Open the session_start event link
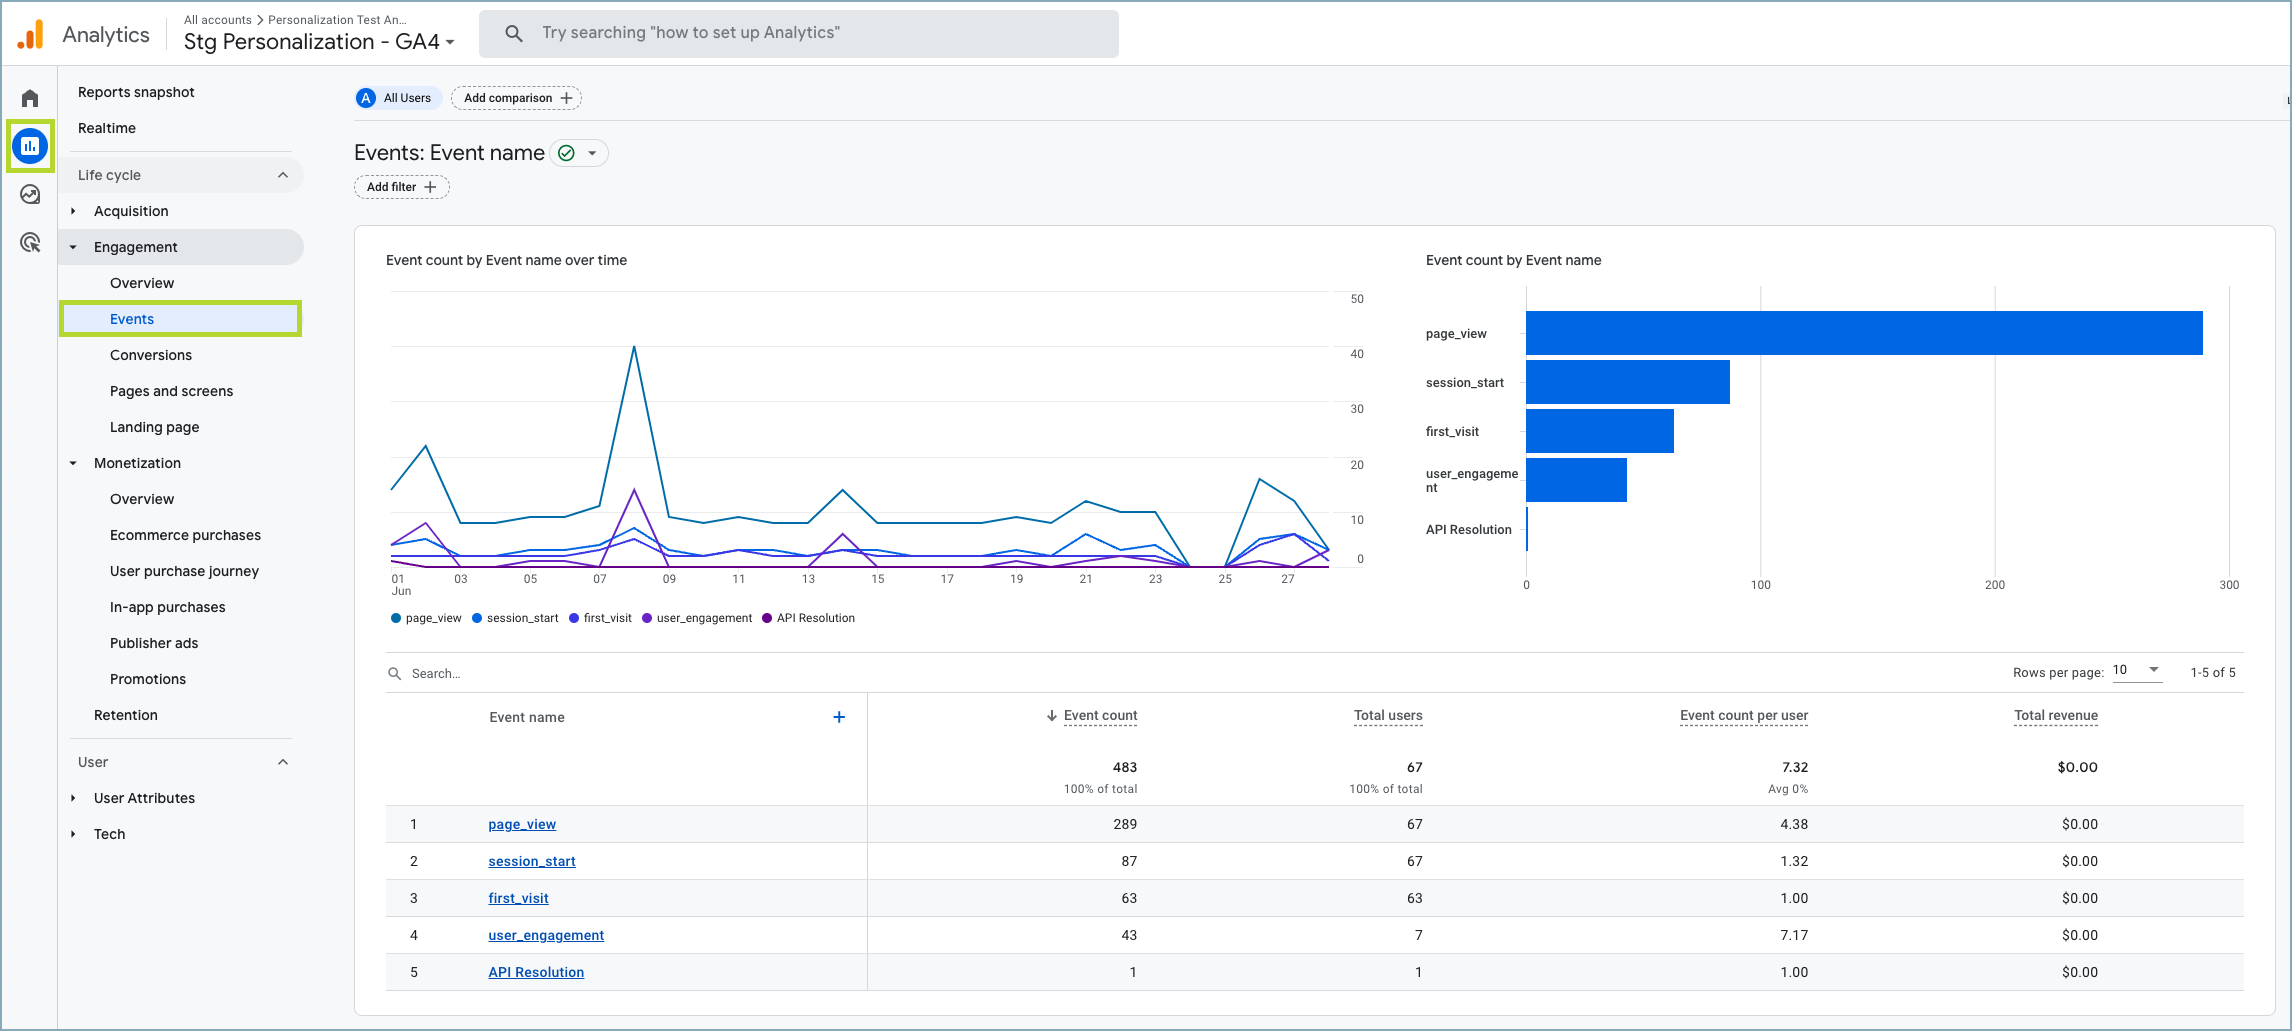 point(532,861)
